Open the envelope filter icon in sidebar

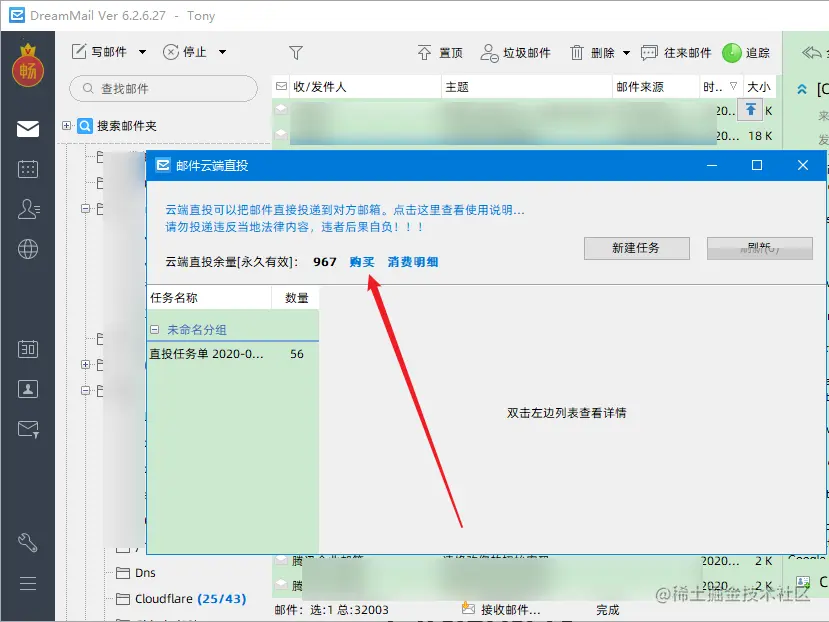coord(28,429)
